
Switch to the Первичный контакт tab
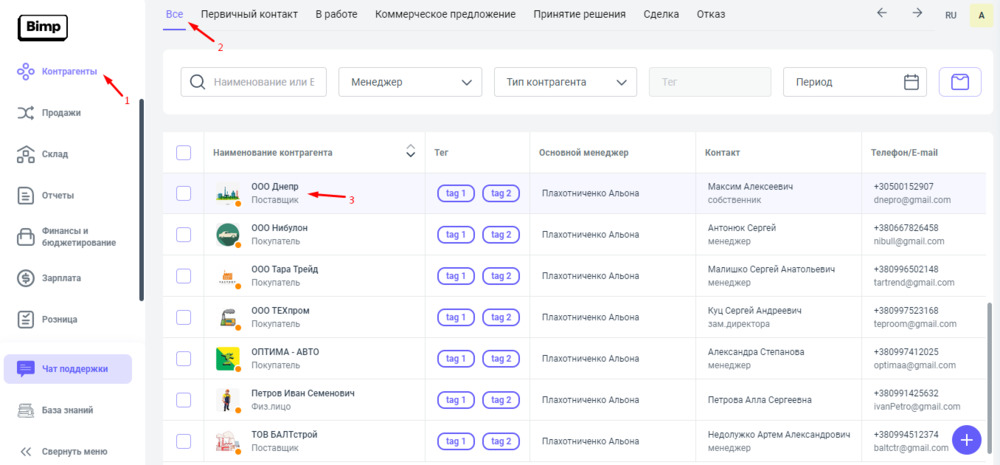[x=251, y=14]
